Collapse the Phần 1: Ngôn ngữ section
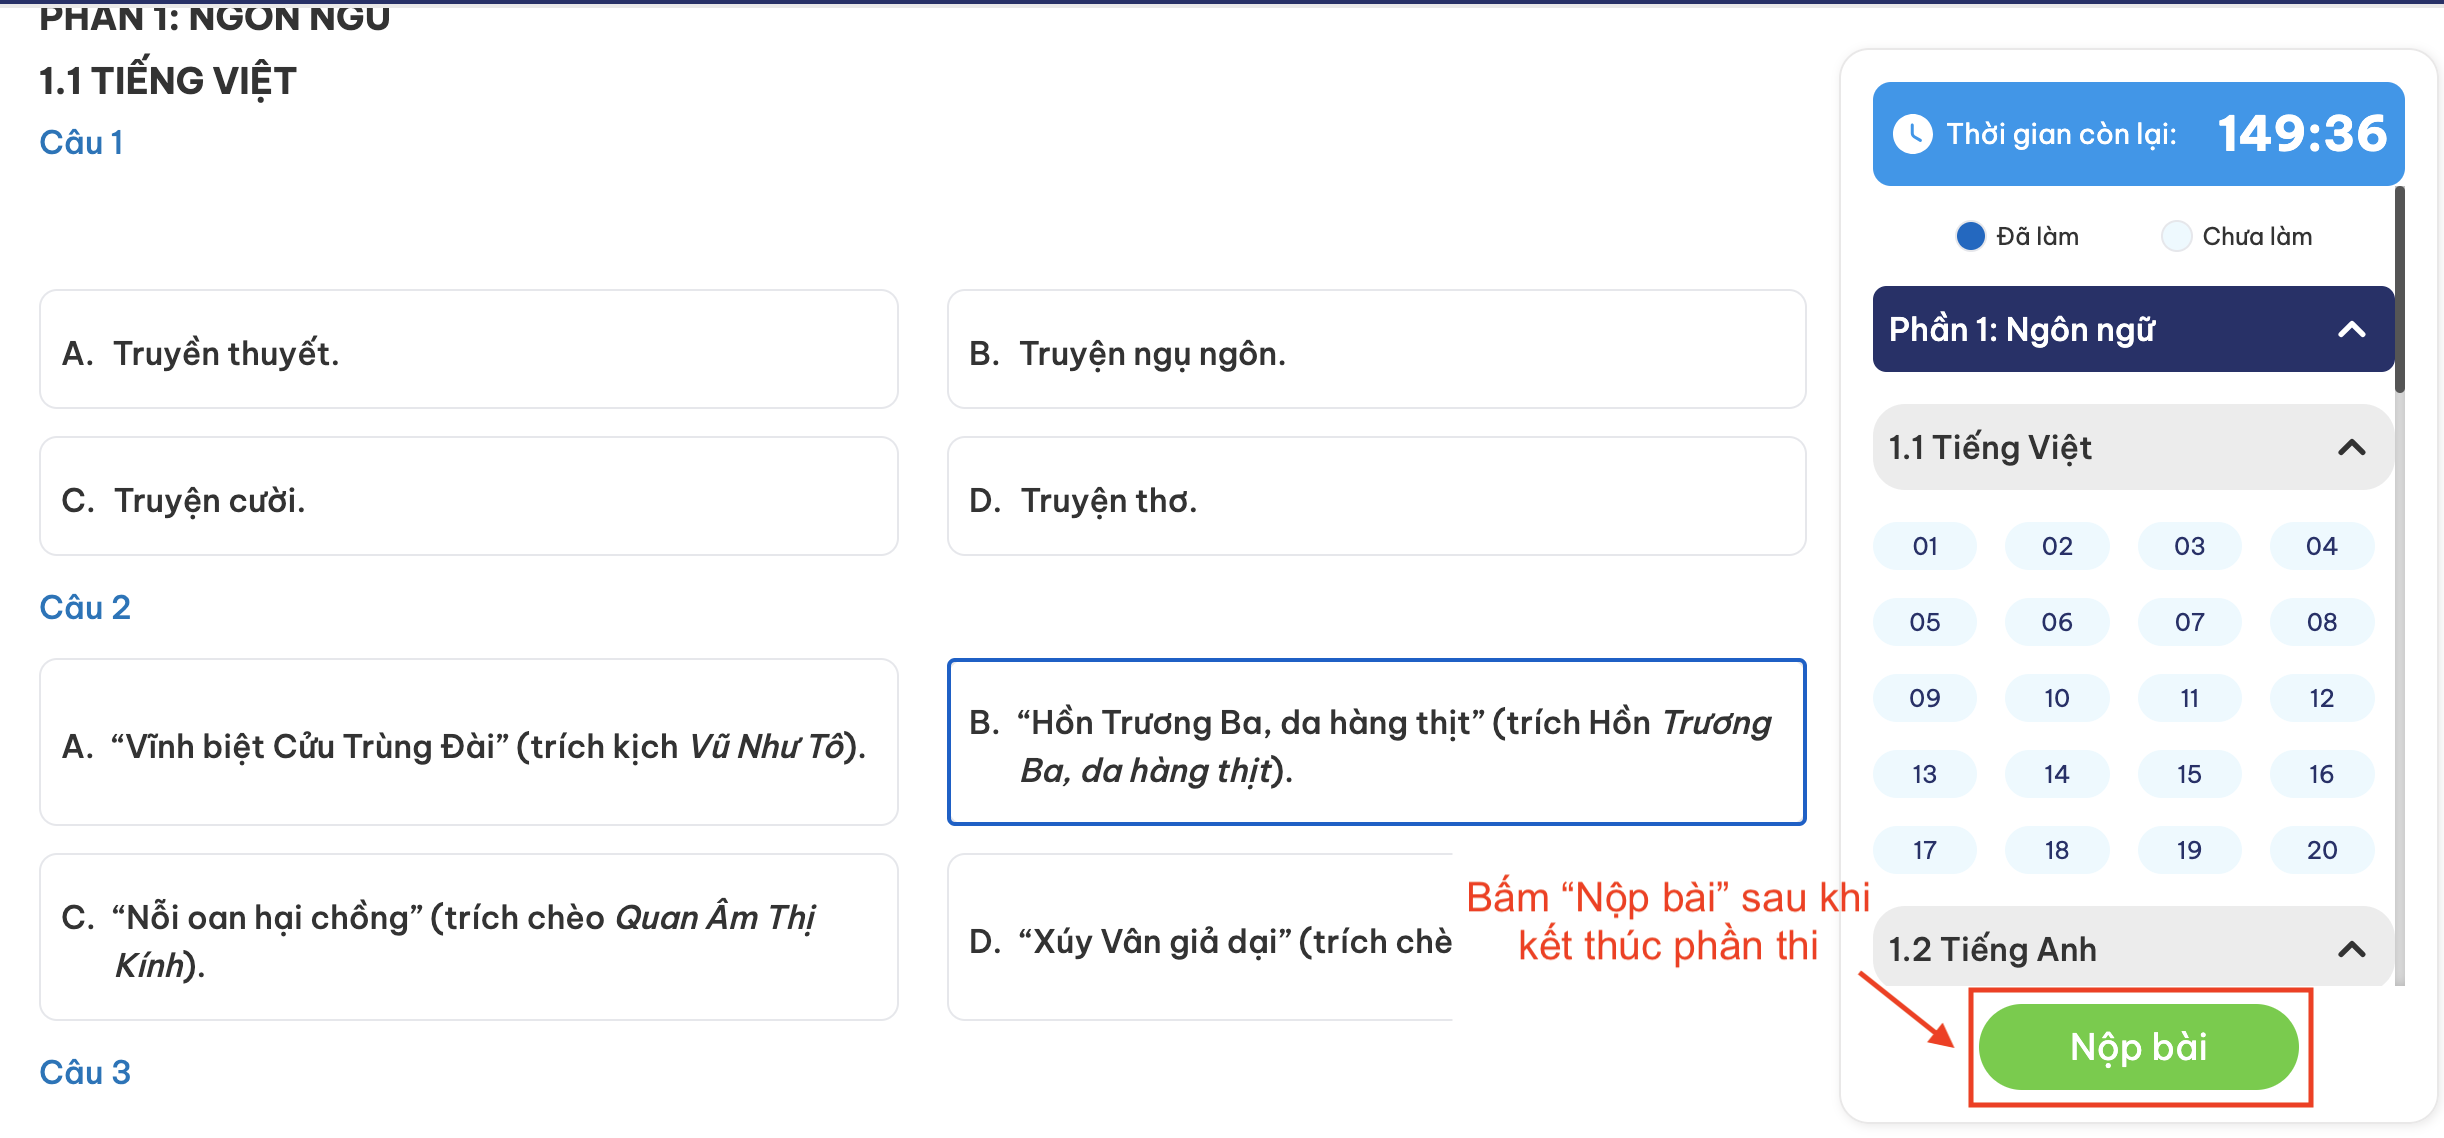 2351,330
